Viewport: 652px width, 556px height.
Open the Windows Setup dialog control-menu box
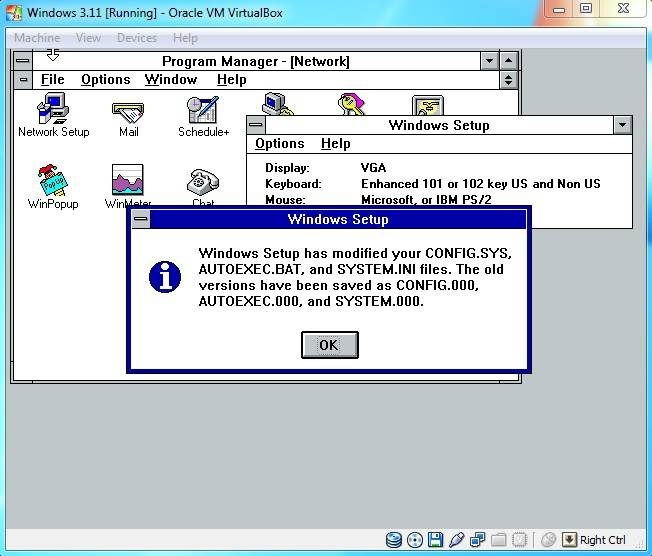coord(141,219)
